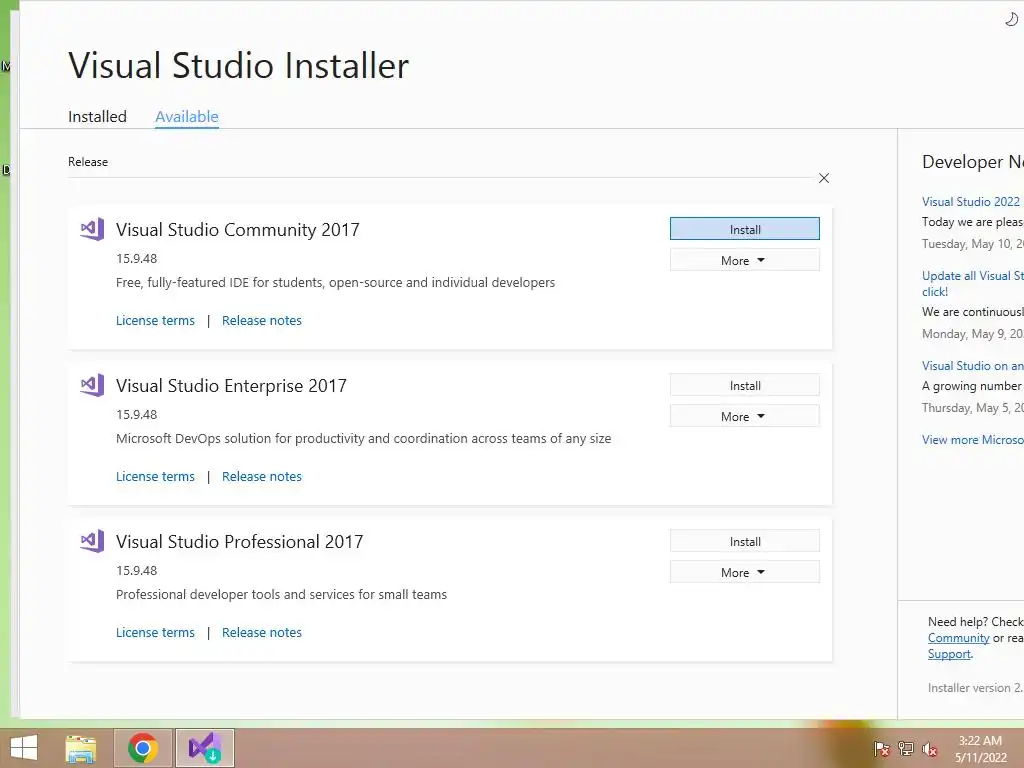This screenshot has height=768, width=1024.
Task: Toggle the dark theme moon icon
Action: [1011, 20]
